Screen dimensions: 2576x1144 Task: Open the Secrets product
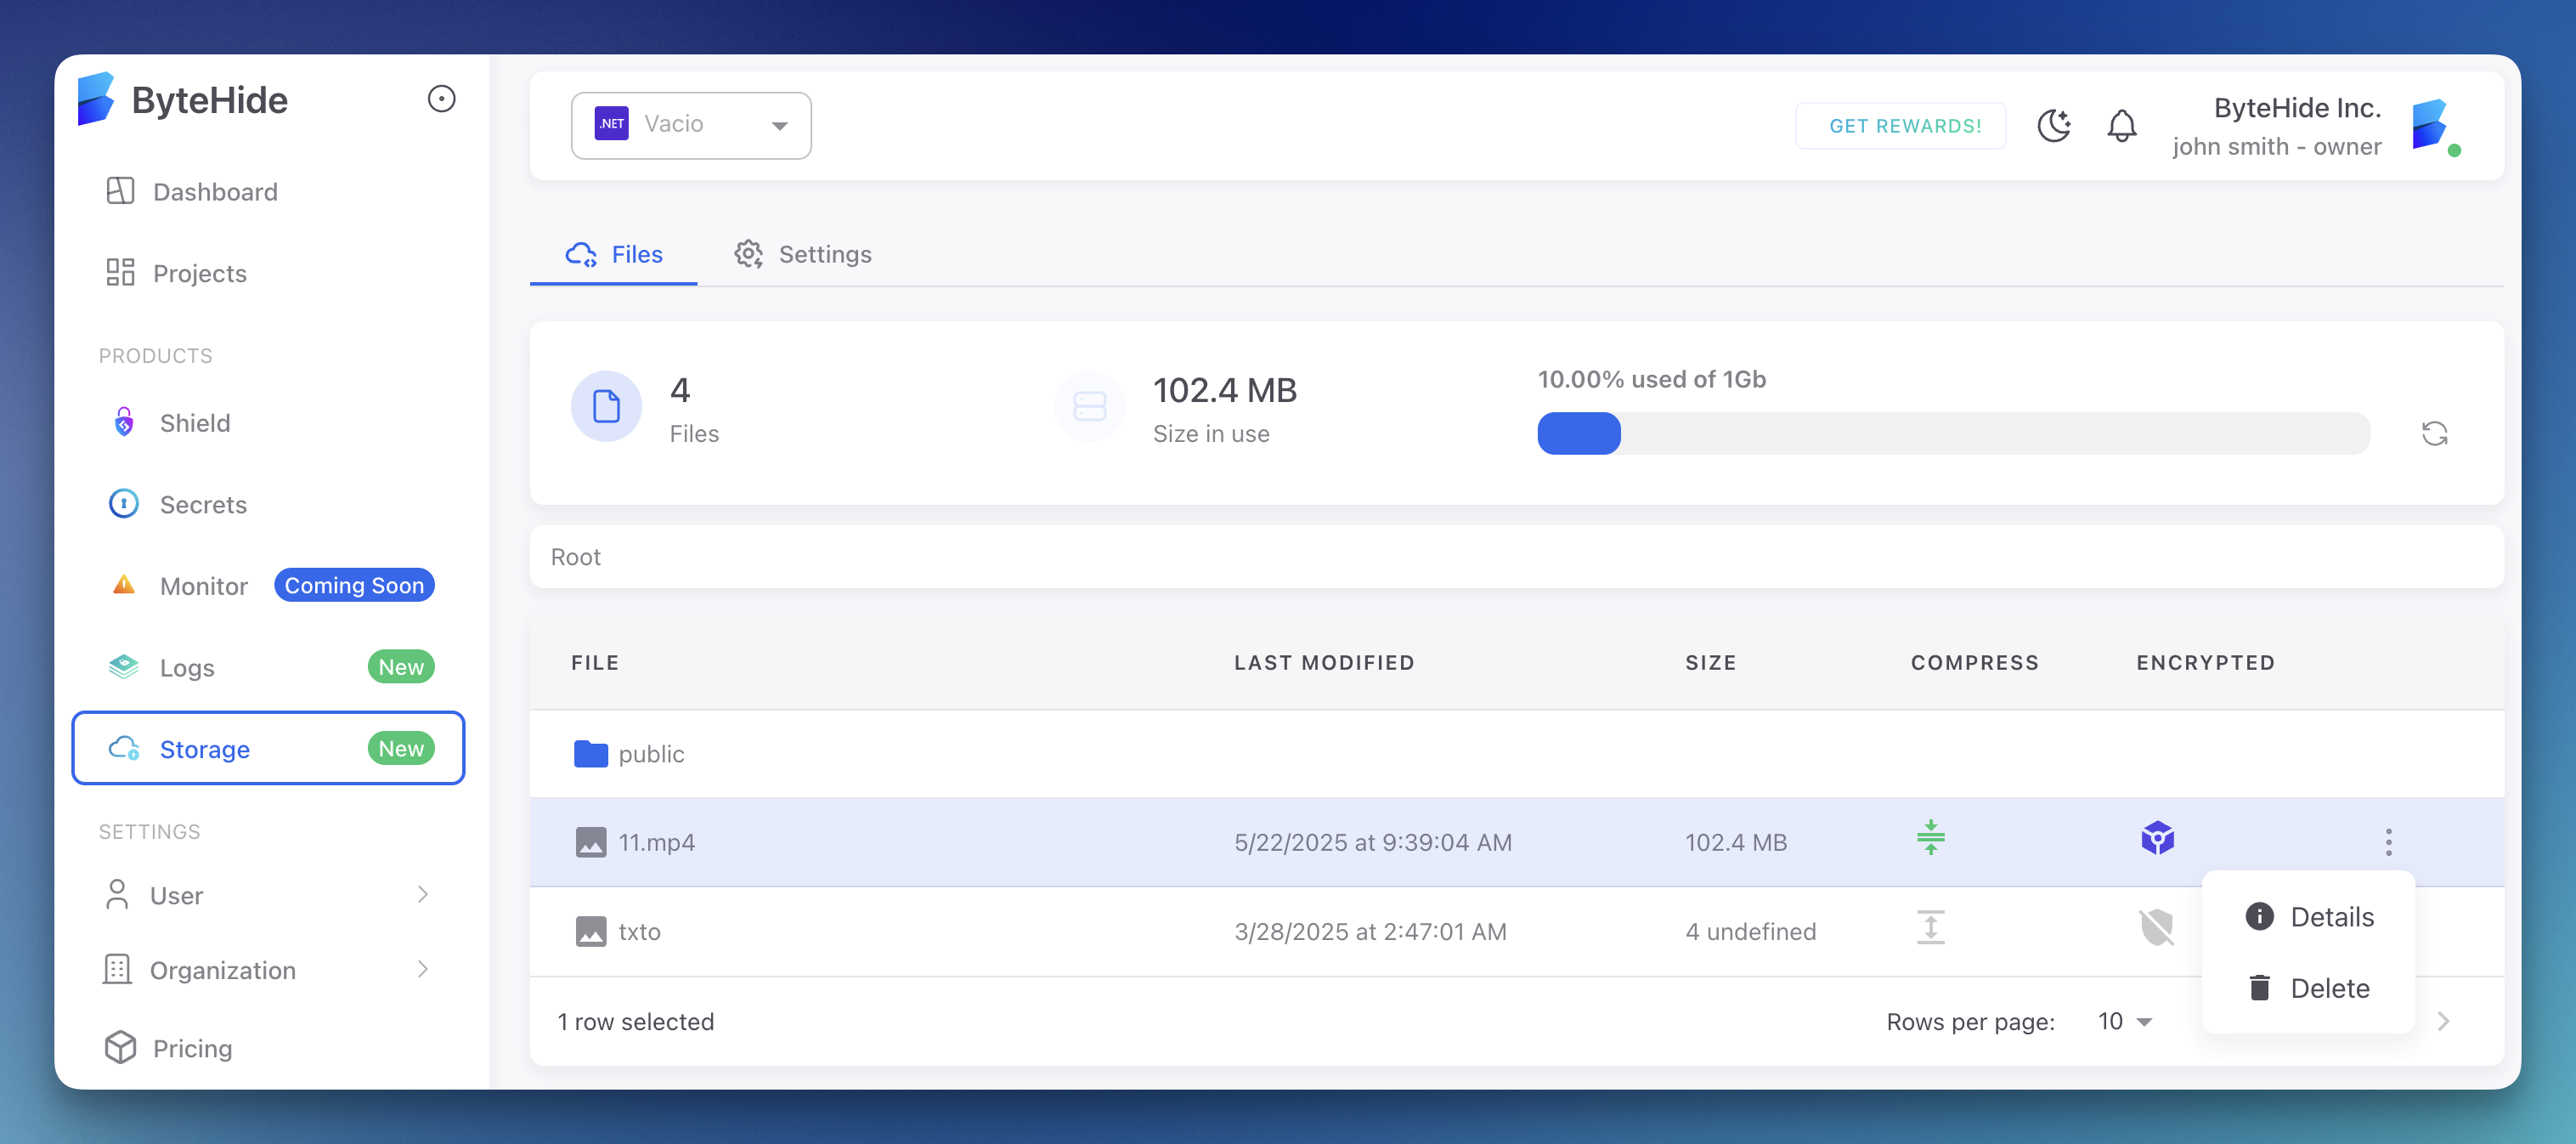(202, 504)
